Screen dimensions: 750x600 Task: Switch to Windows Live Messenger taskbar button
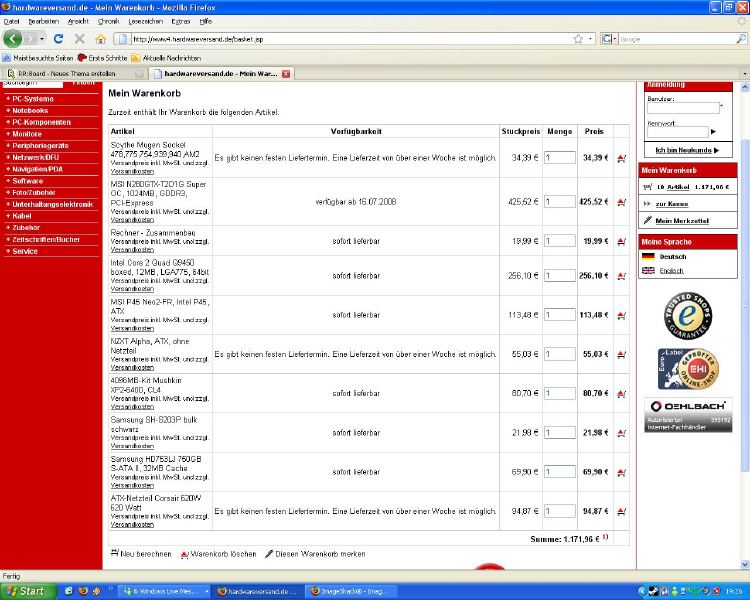pyautogui.click(x=164, y=591)
